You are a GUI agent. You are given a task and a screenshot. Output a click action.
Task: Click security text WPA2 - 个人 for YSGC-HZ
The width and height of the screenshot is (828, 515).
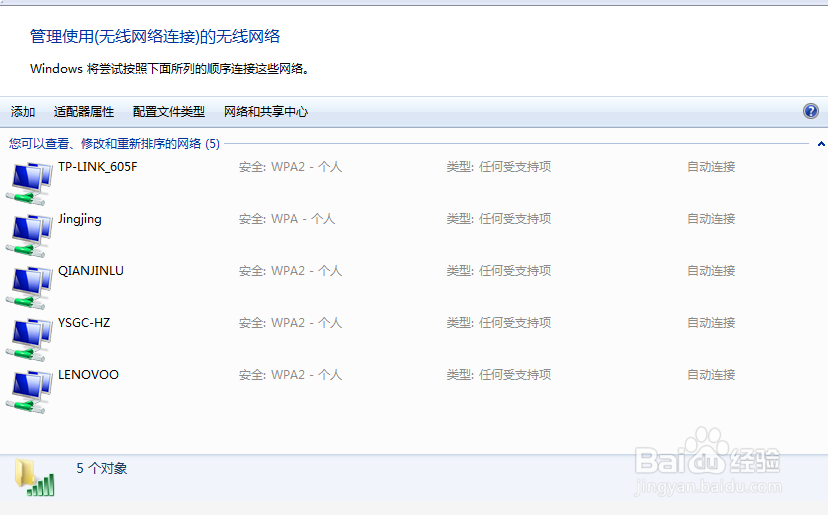[x=307, y=323]
